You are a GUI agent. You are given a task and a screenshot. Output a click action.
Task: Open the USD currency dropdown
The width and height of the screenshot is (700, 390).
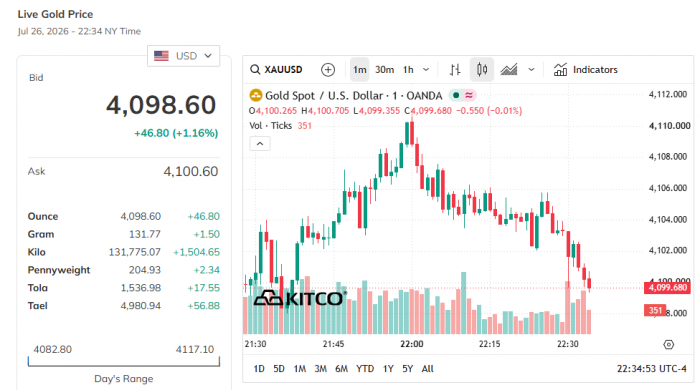[183, 56]
